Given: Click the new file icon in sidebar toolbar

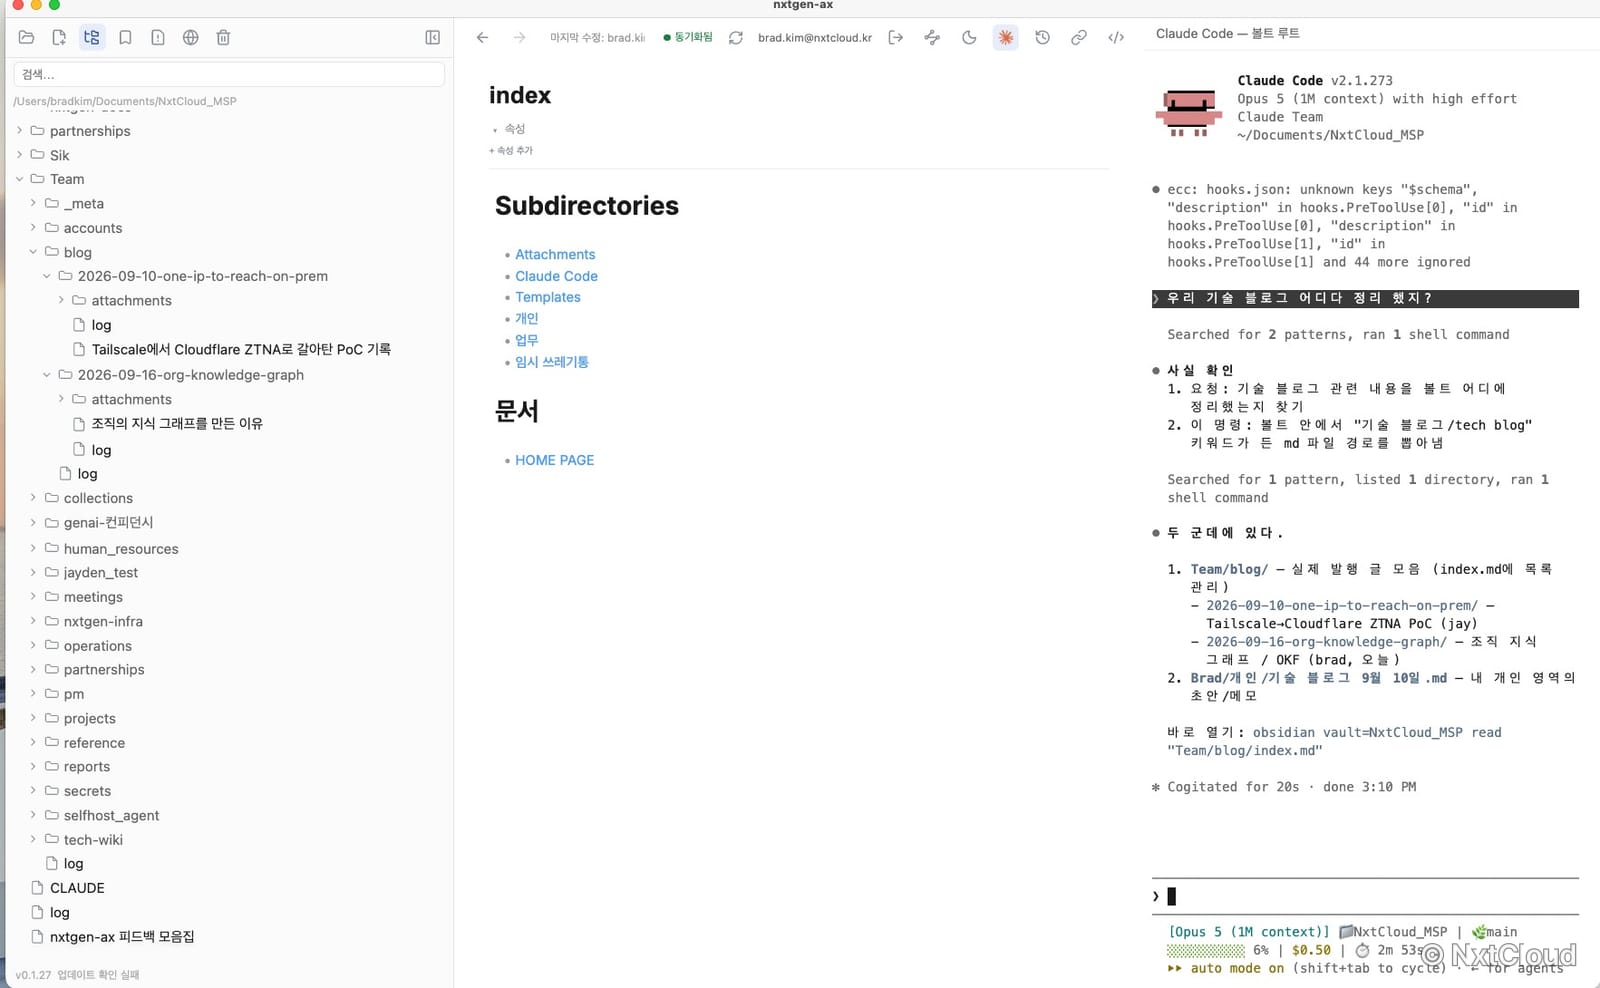Looking at the screenshot, I should tap(59, 37).
